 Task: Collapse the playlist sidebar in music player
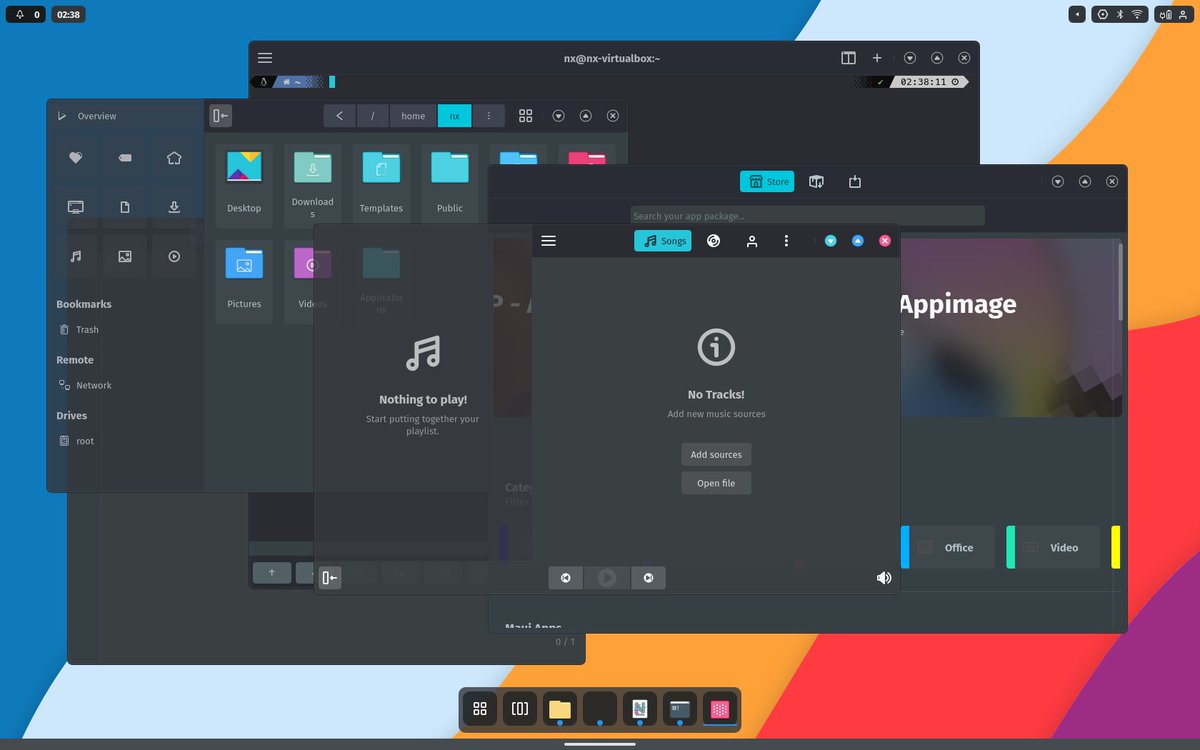[x=330, y=578]
